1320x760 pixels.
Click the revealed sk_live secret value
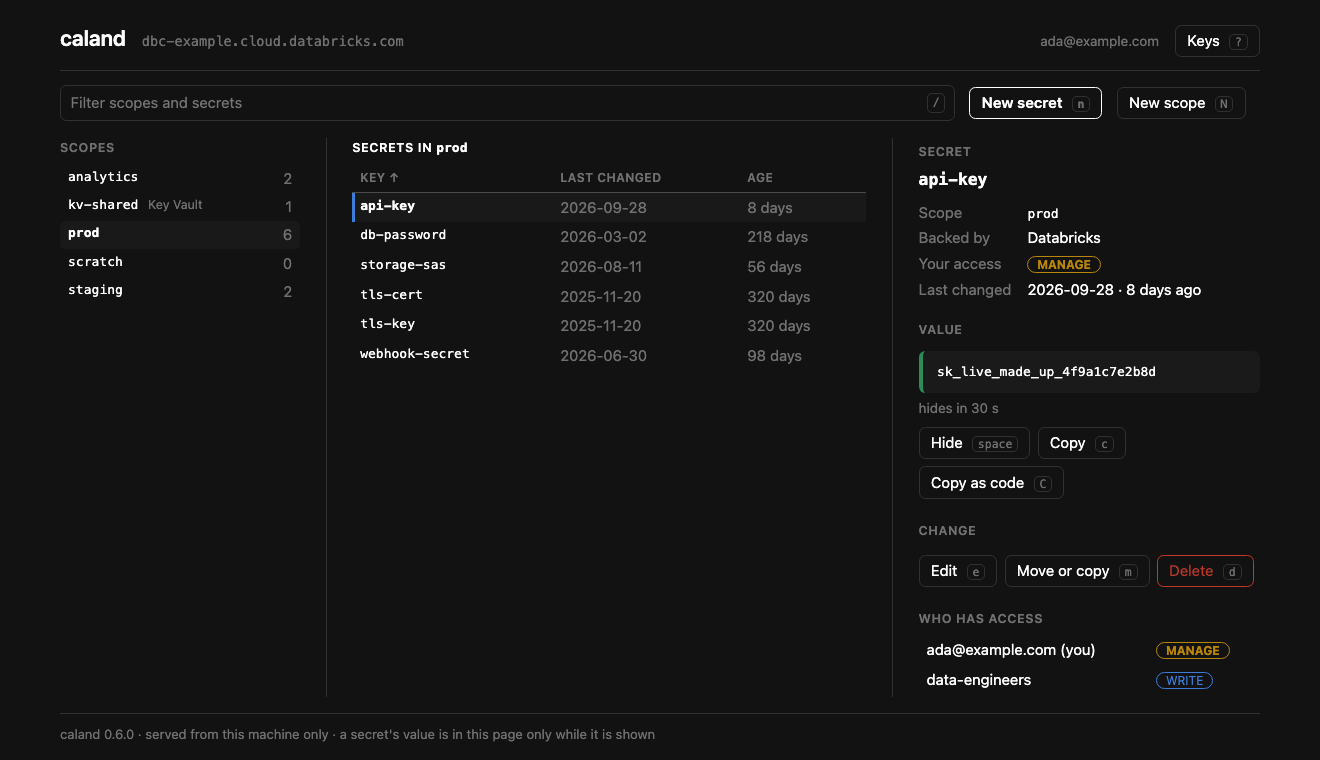[x=1089, y=372]
